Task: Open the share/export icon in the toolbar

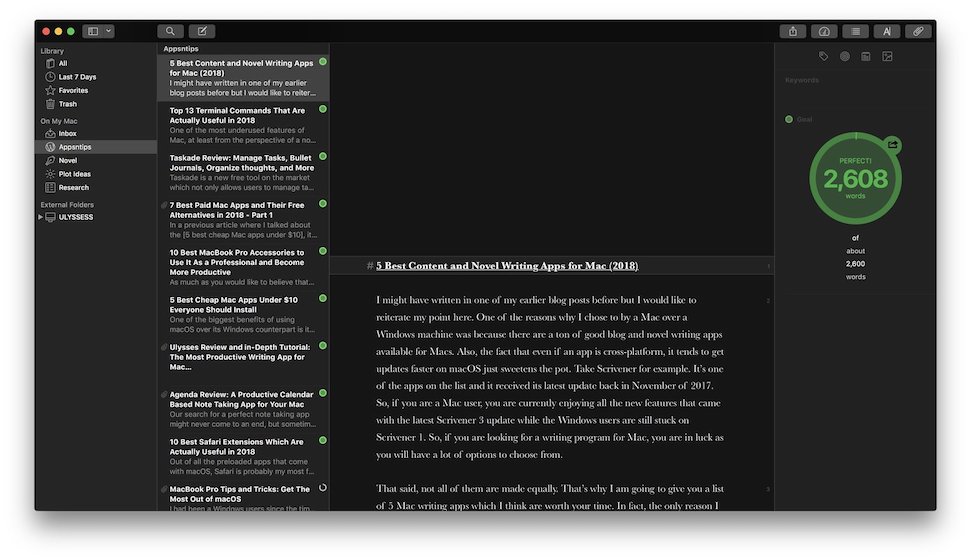Action: [x=792, y=31]
